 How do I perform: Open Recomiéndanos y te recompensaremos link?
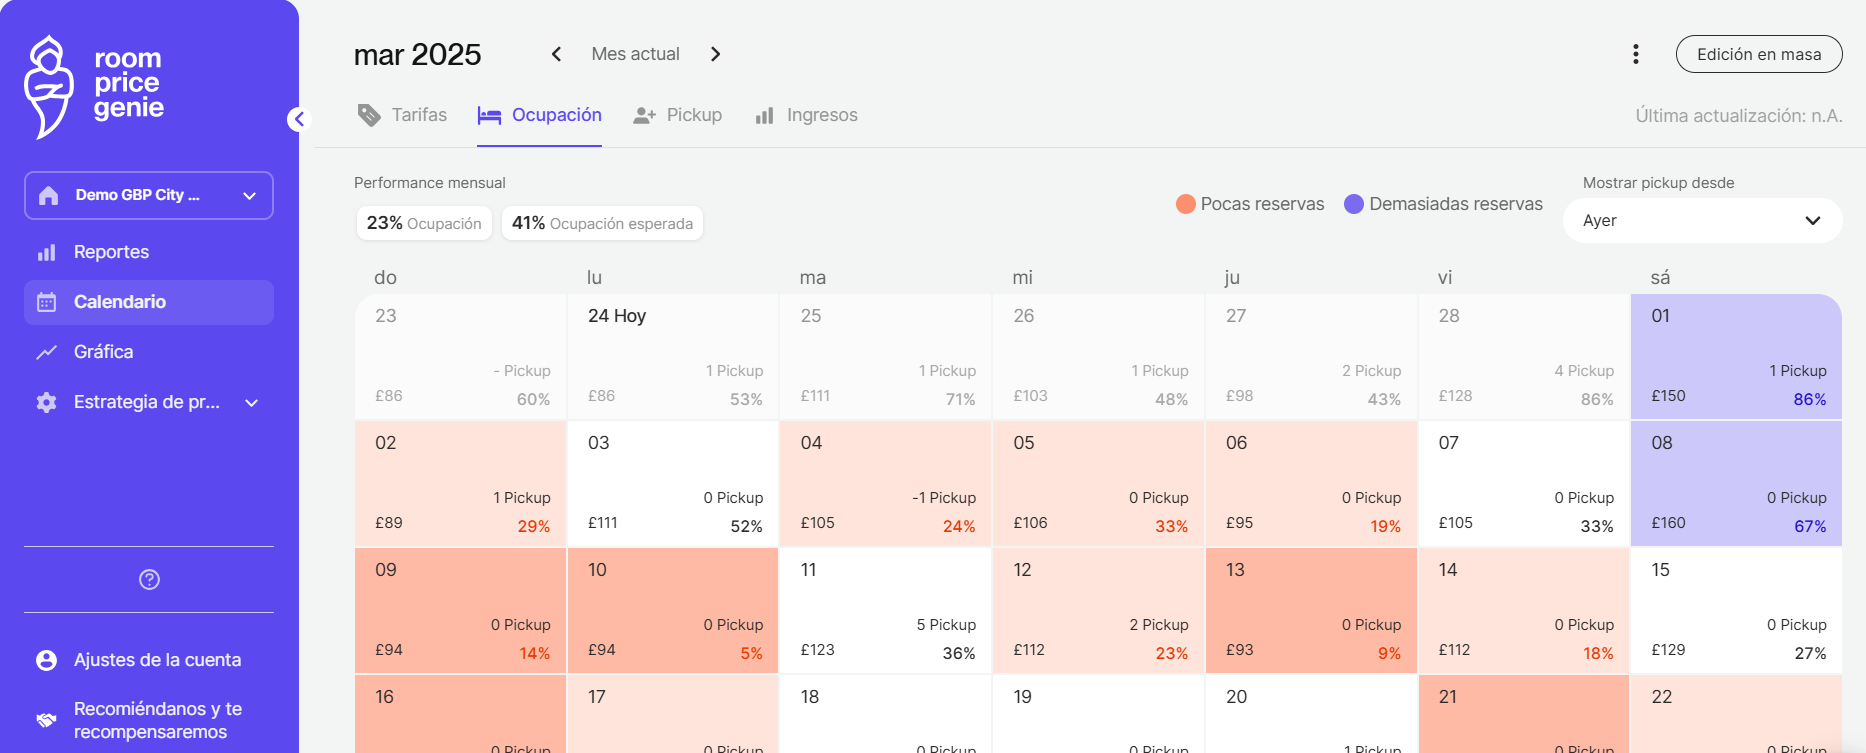[149, 720]
